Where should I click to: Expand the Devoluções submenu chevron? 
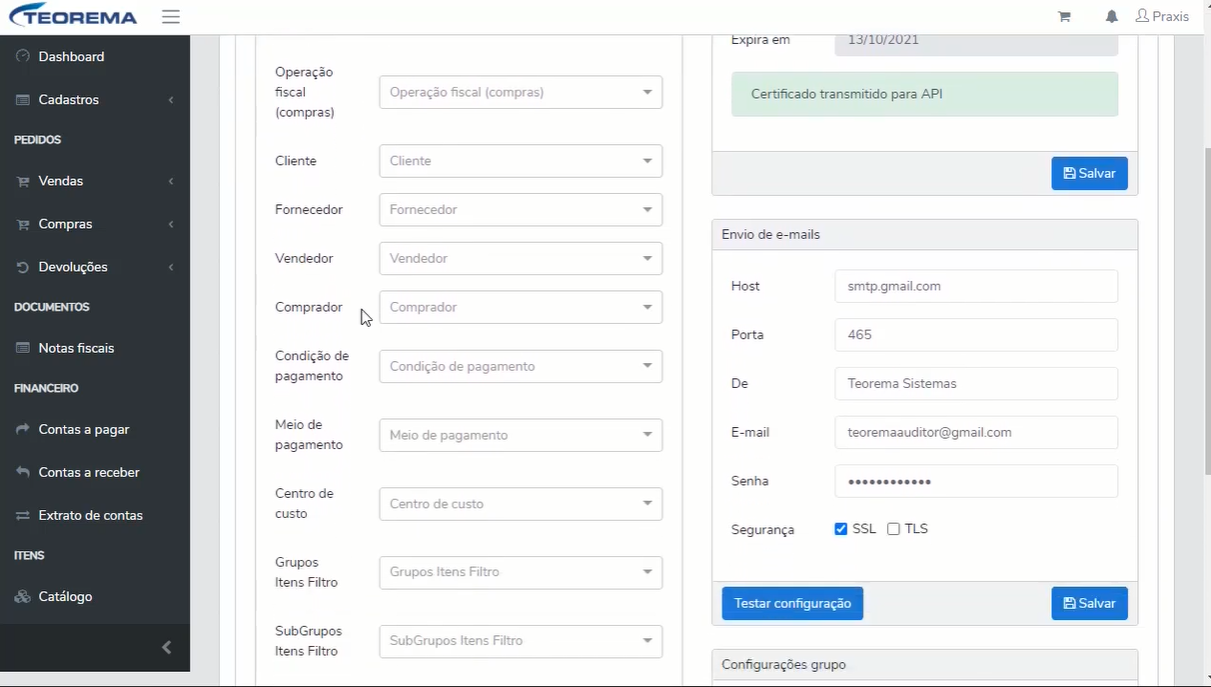(171, 268)
